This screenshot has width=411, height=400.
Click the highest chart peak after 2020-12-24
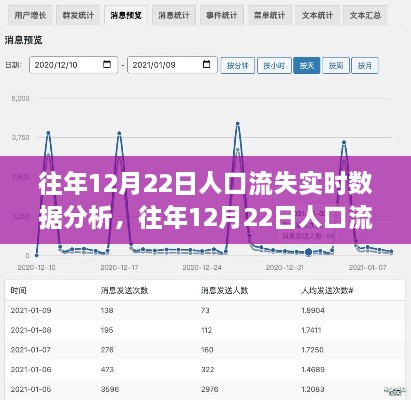(x=238, y=124)
